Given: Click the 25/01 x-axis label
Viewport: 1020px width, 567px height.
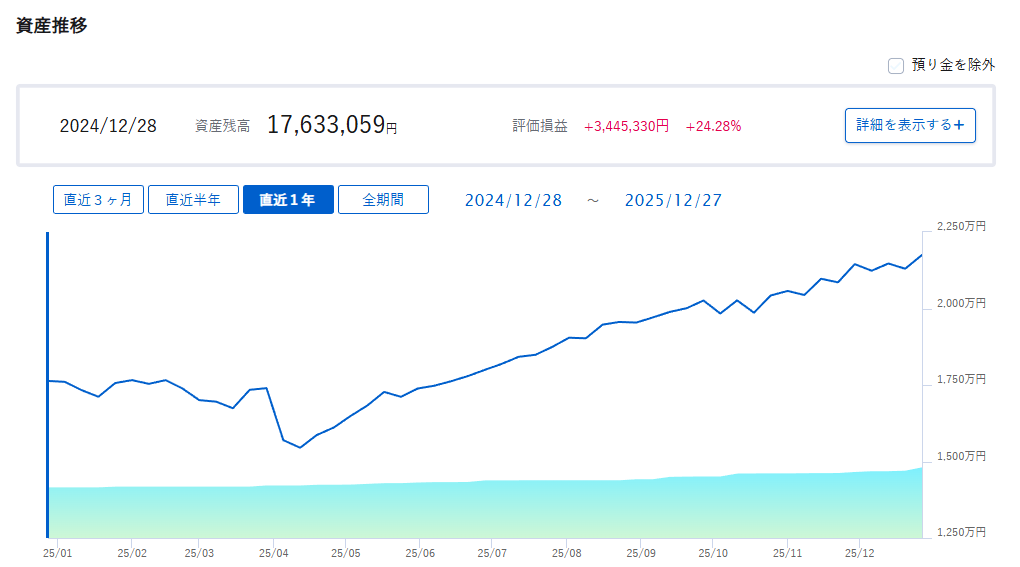Looking at the screenshot, I should pyautogui.click(x=58, y=551).
